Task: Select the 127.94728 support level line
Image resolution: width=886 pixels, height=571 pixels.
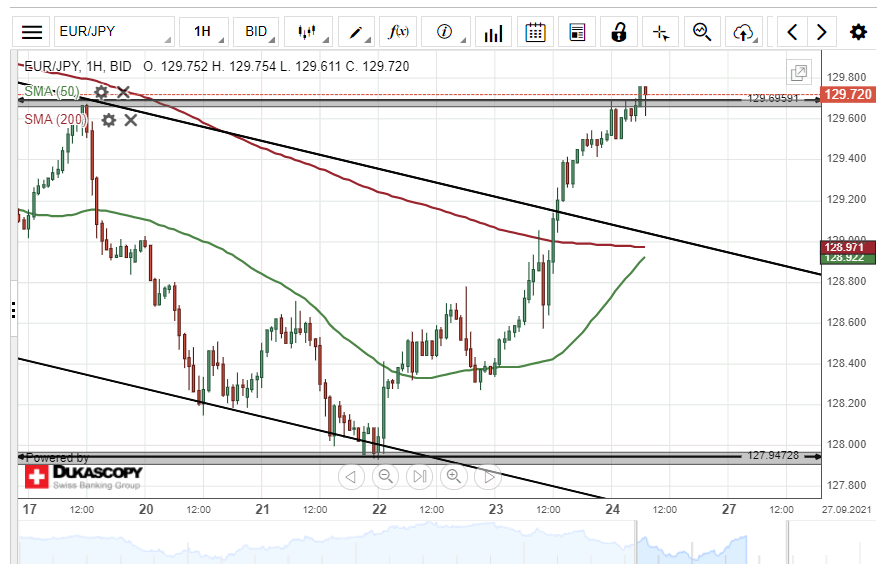Action: coord(419,457)
